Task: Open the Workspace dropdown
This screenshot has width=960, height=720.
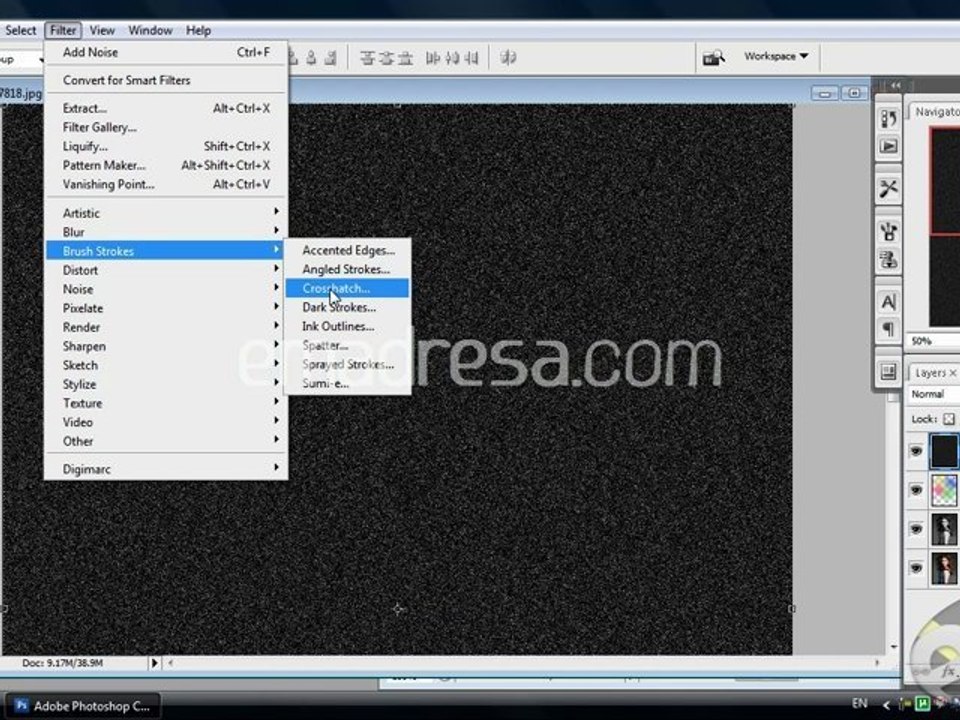Action: [x=776, y=56]
